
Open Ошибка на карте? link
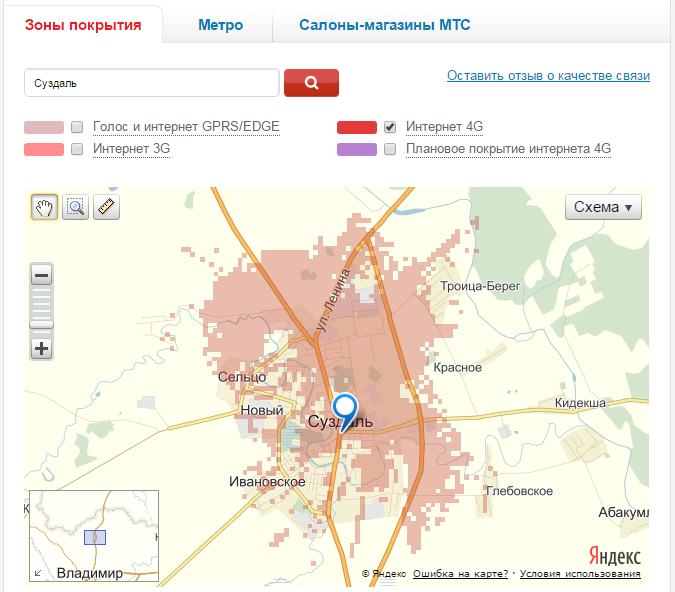click(460, 573)
